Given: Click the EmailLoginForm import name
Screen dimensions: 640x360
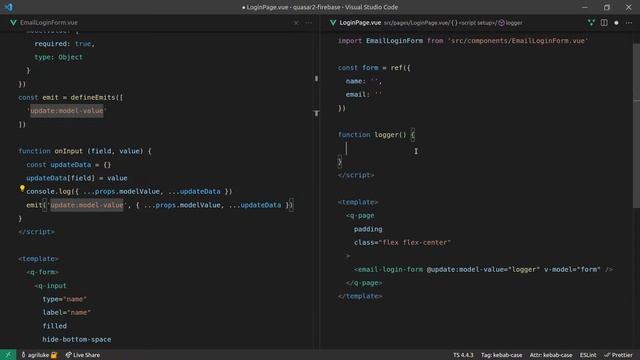Looking at the screenshot, I should click(394, 41).
